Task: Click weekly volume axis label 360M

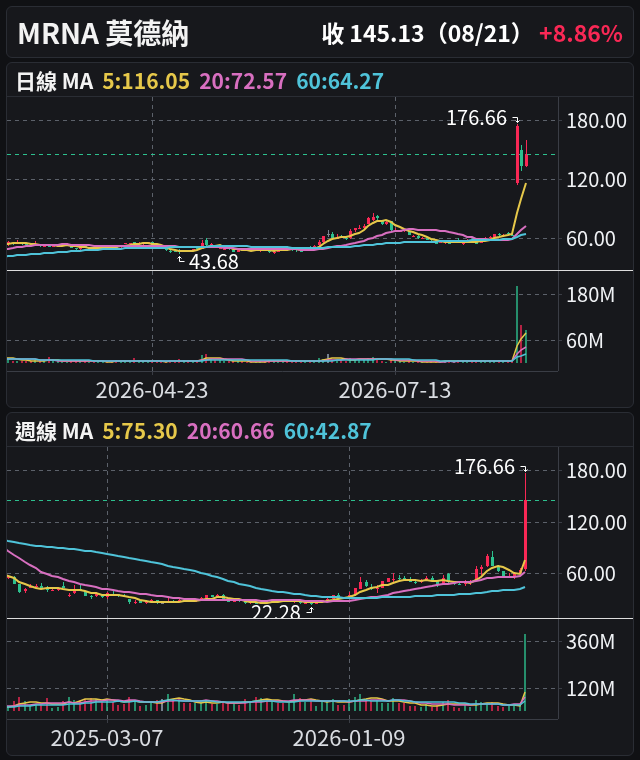Action: click(x=591, y=642)
